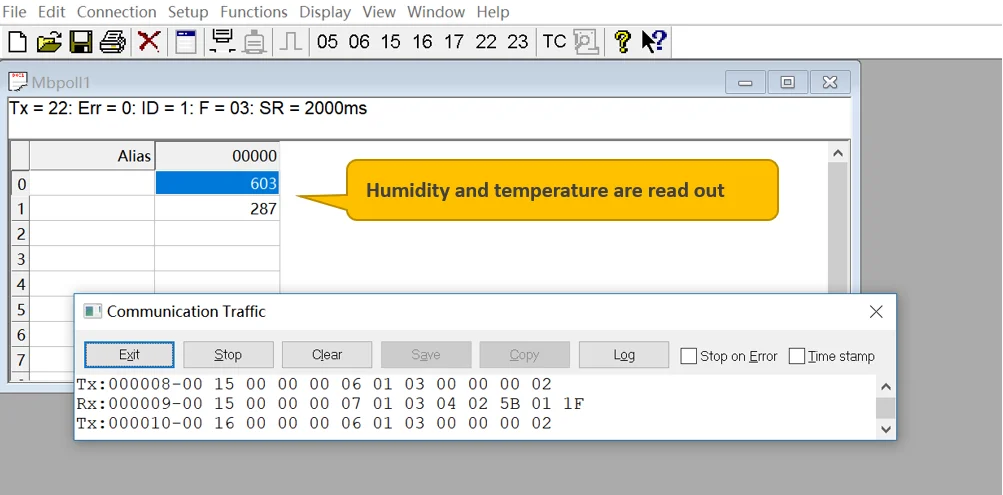Open the window setup toolbar icon

186,42
